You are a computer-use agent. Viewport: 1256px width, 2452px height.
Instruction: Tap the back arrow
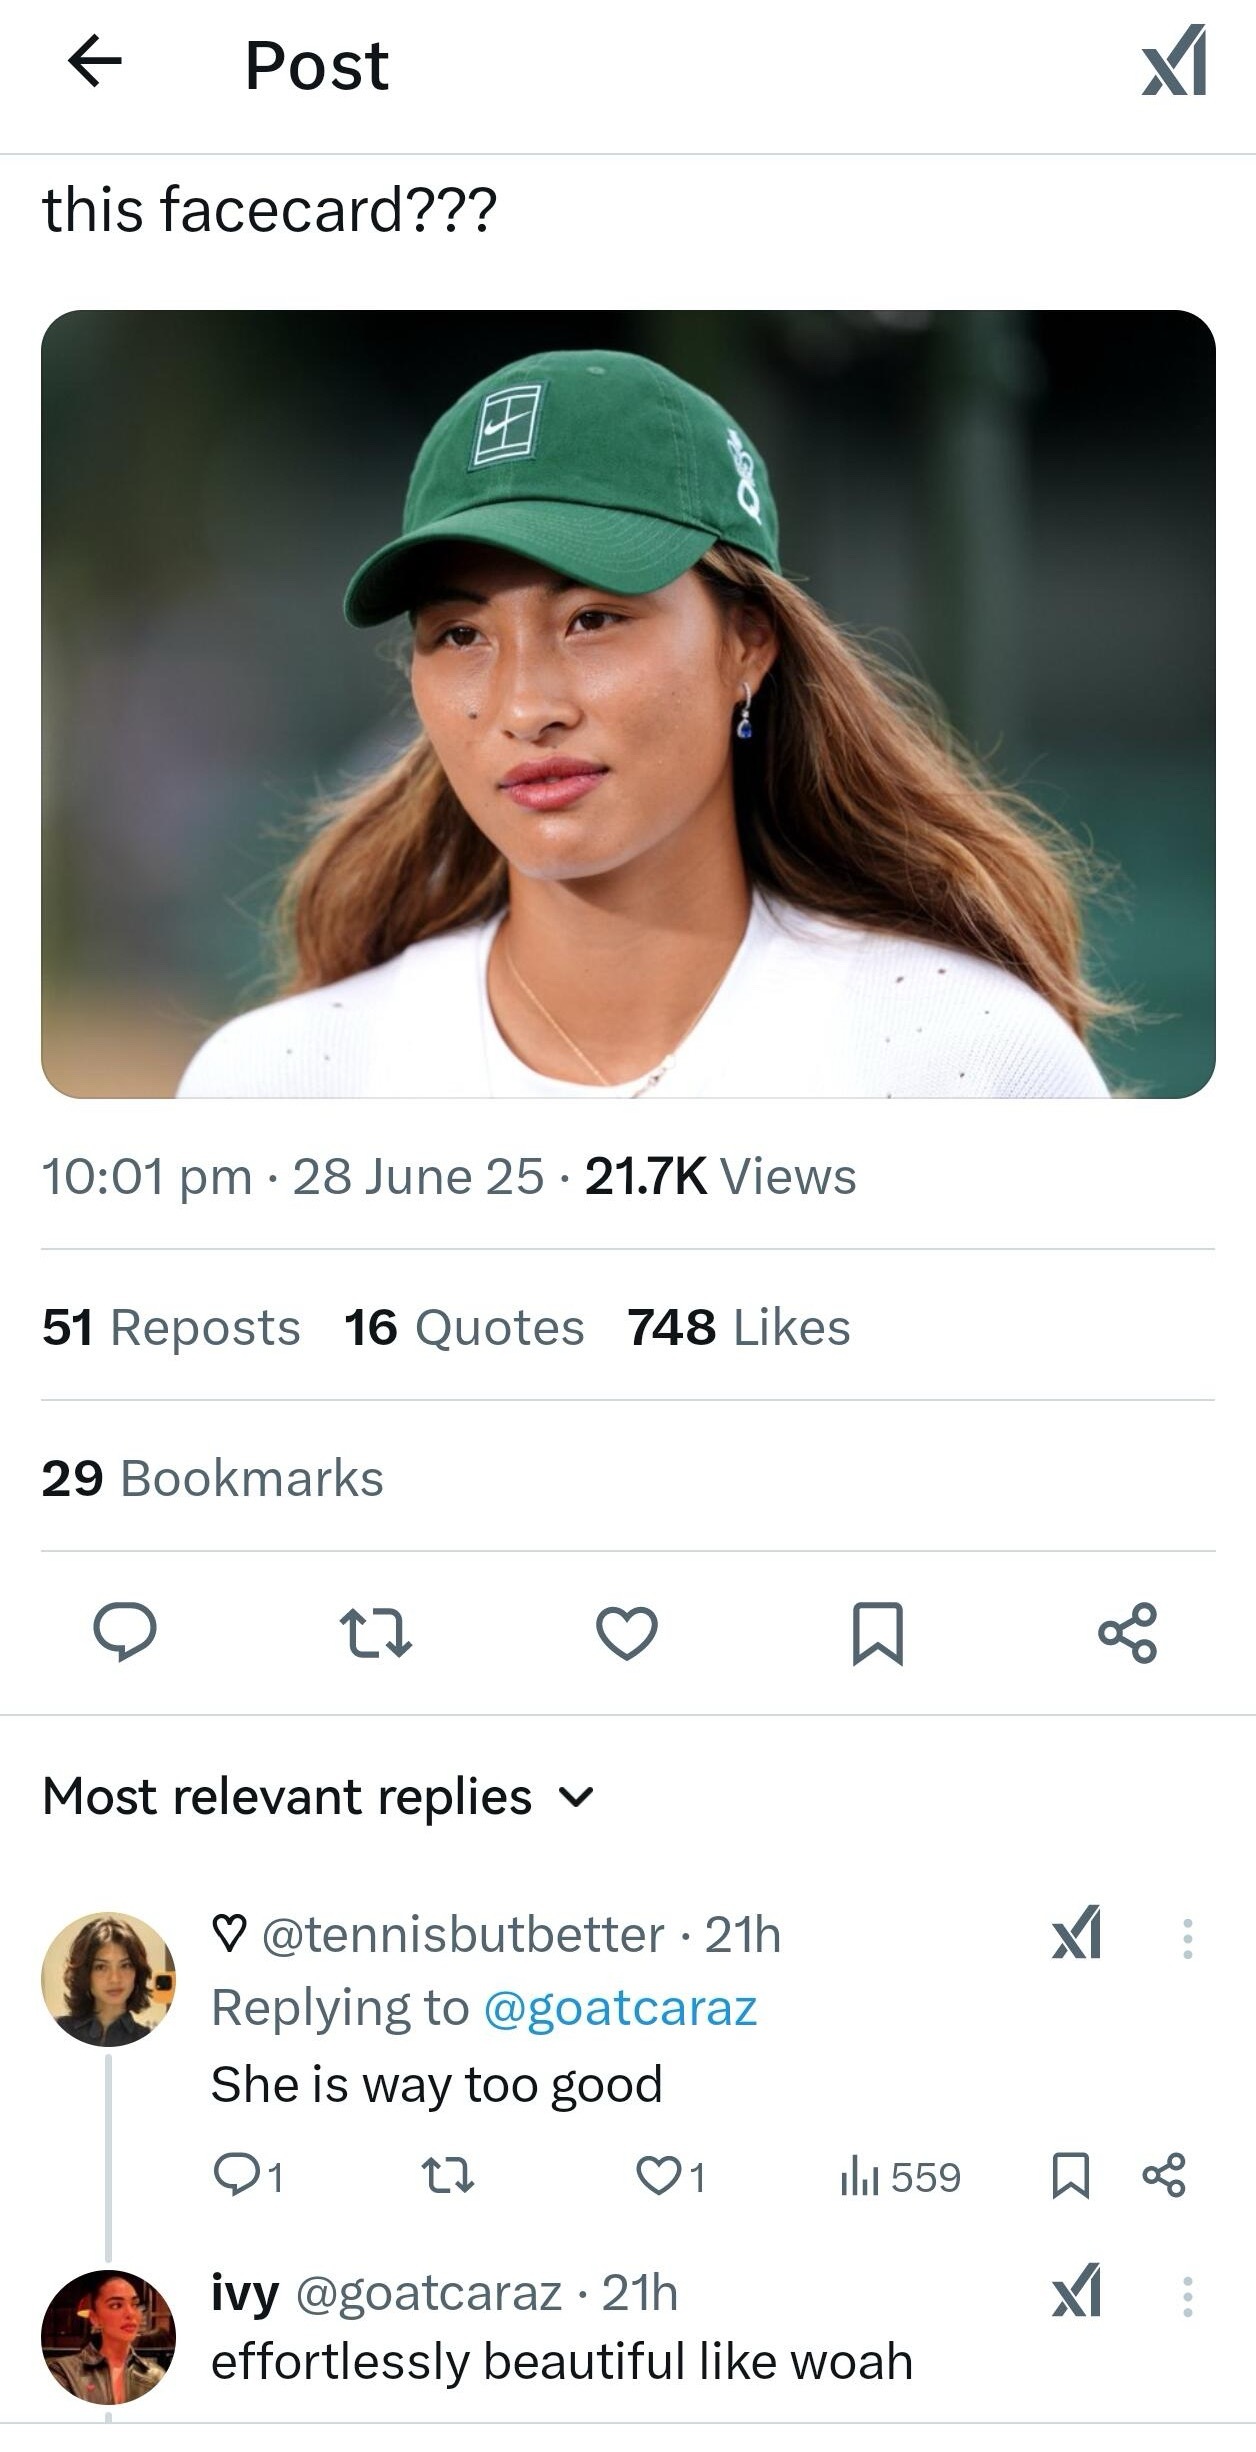pyautogui.click(x=95, y=63)
